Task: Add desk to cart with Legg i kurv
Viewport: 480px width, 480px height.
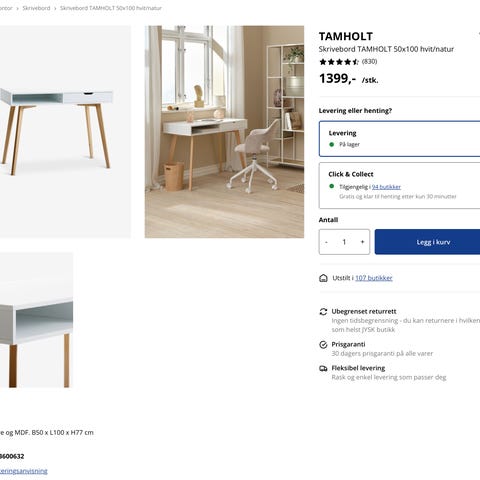Action: (427, 242)
